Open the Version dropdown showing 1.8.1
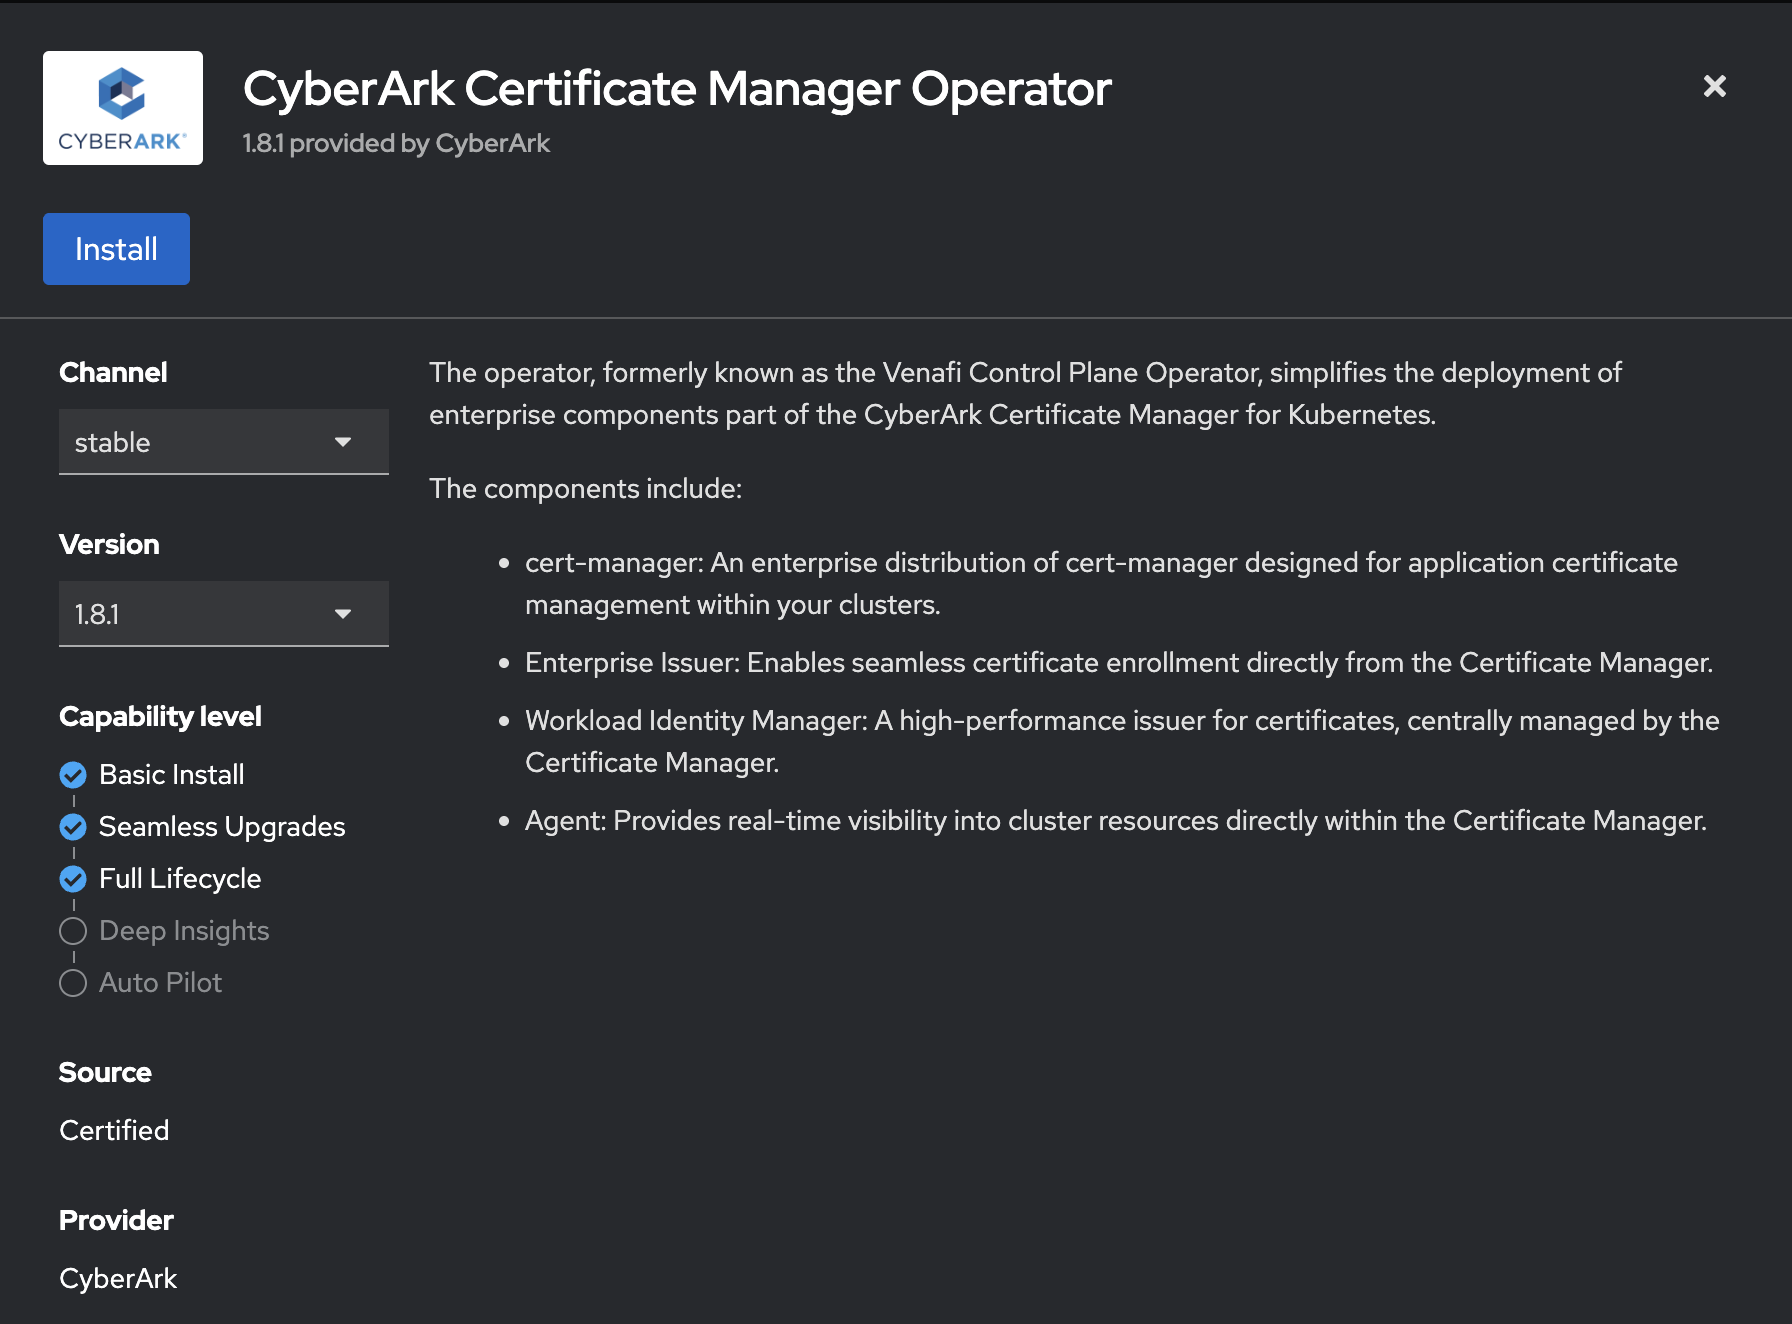Image resolution: width=1792 pixels, height=1324 pixels. coord(224,614)
